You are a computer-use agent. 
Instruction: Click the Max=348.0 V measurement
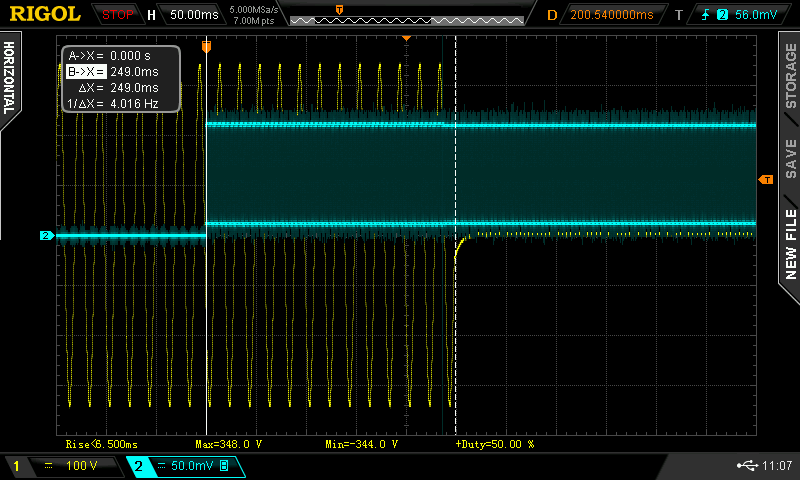(229, 444)
